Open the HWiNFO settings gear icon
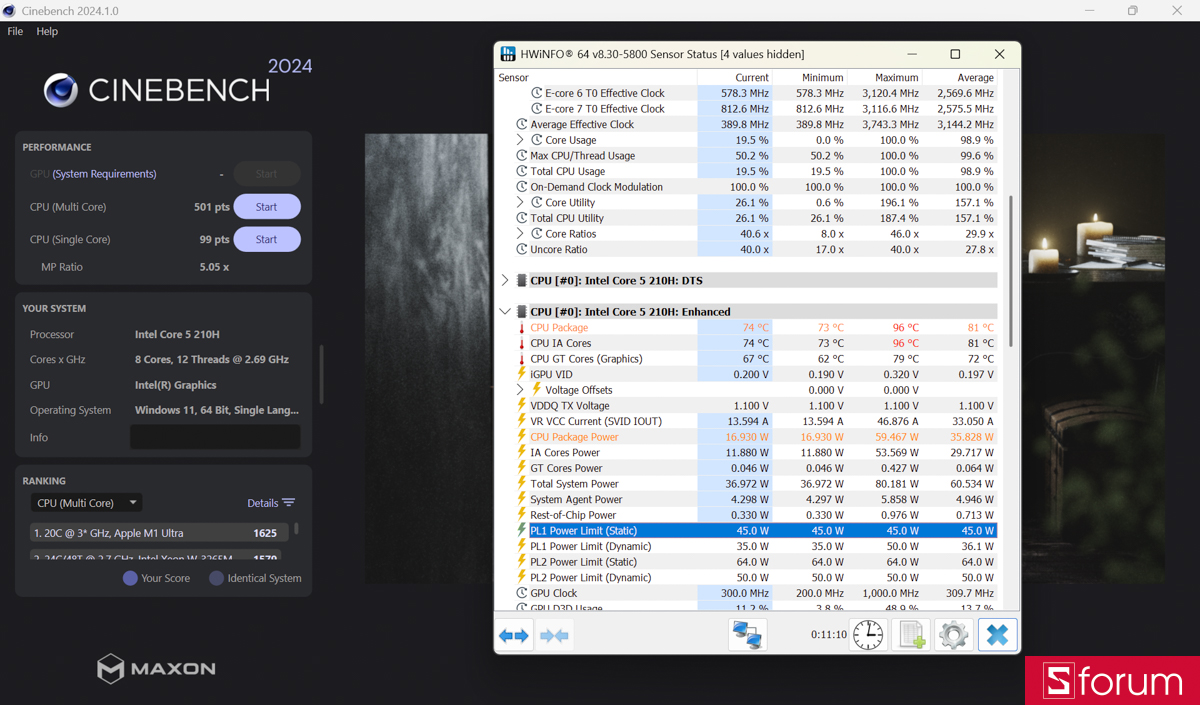1200x705 pixels. click(952, 634)
